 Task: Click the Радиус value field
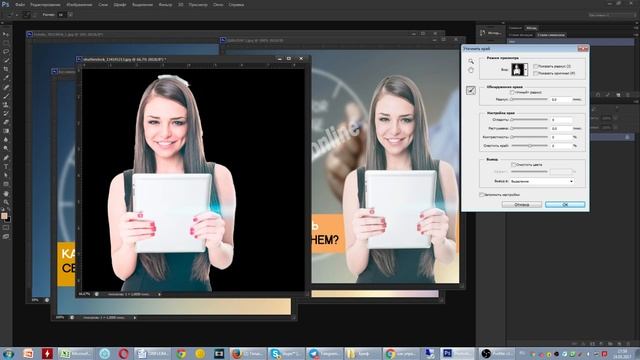(561, 99)
